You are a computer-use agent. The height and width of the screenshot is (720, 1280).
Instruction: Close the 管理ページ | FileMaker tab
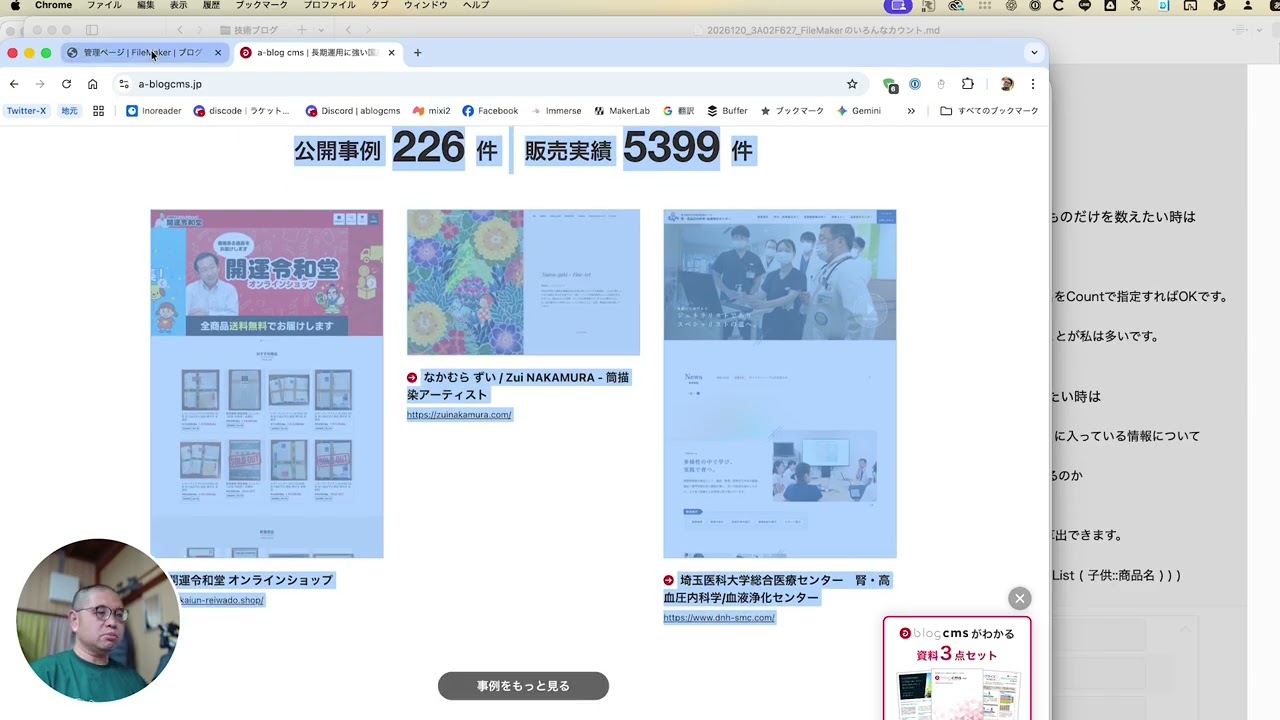point(218,53)
